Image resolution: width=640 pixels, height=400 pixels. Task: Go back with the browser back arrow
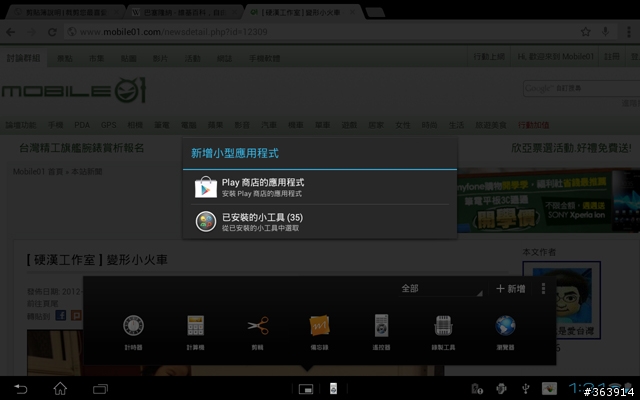click(x=11, y=32)
